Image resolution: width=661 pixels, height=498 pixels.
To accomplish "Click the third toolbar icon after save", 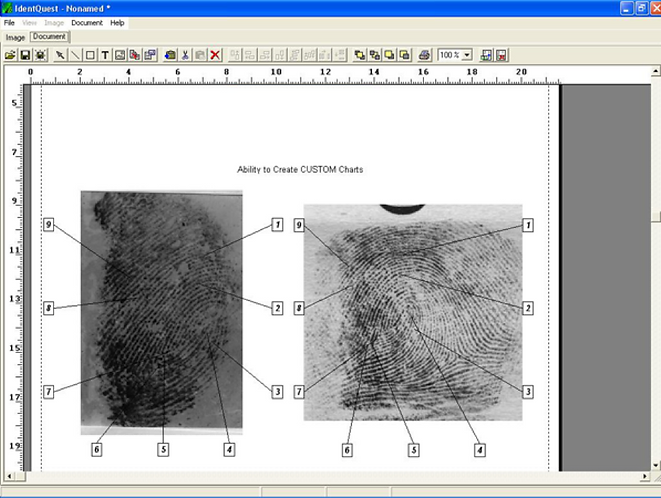I will coord(40,55).
